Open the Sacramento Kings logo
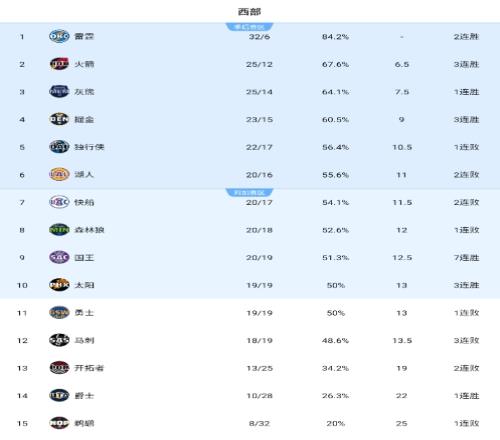The image size is (500, 440). [x=59, y=258]
